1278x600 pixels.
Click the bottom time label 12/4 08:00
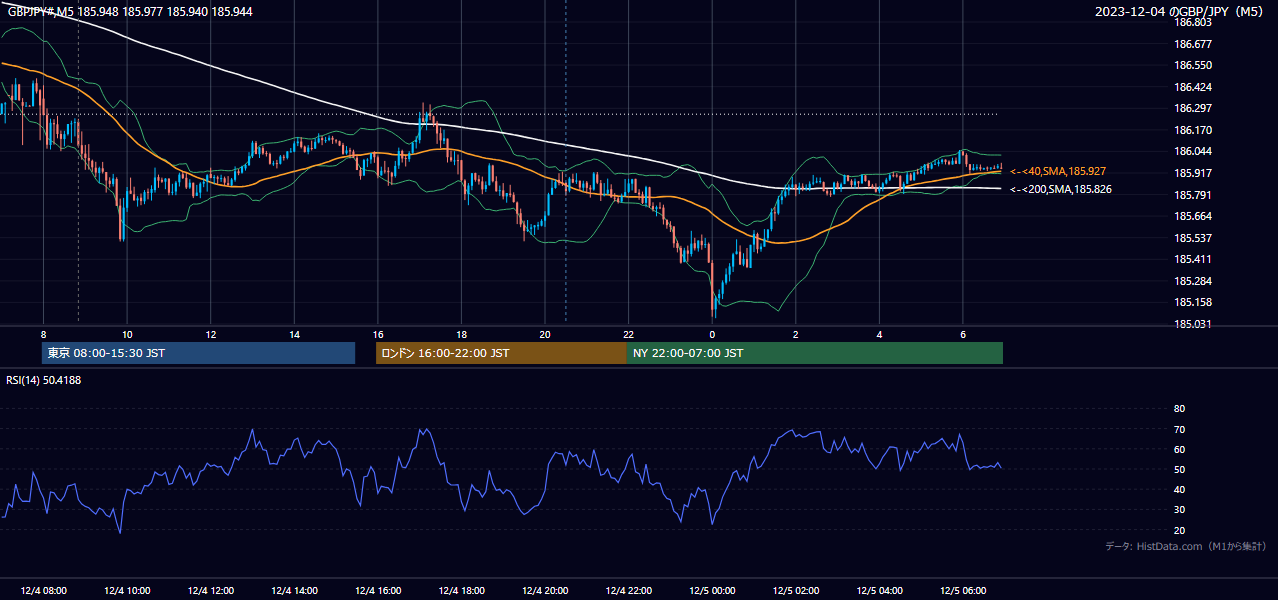pos(43,590)
